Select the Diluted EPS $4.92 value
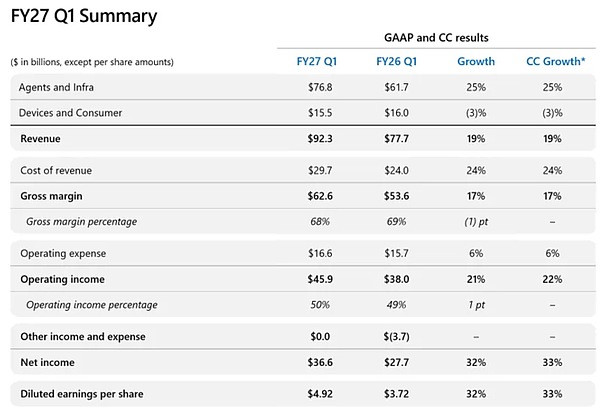600x412 pixels. click(x=320, y=394)
